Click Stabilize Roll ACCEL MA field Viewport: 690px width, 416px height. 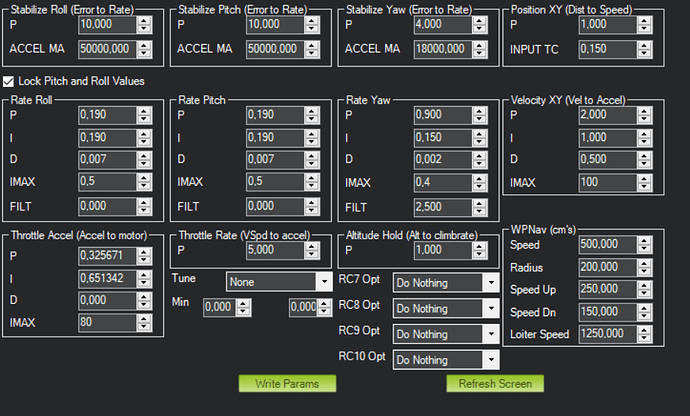point(107,49)
